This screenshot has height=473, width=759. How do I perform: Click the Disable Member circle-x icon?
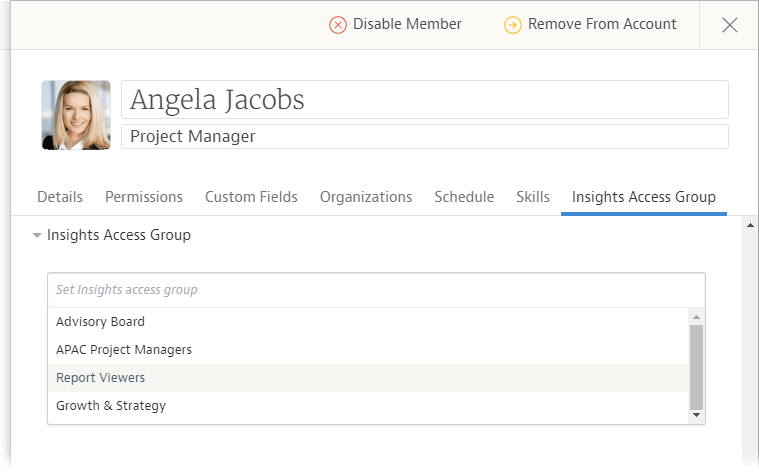click(x=338, y=25)
